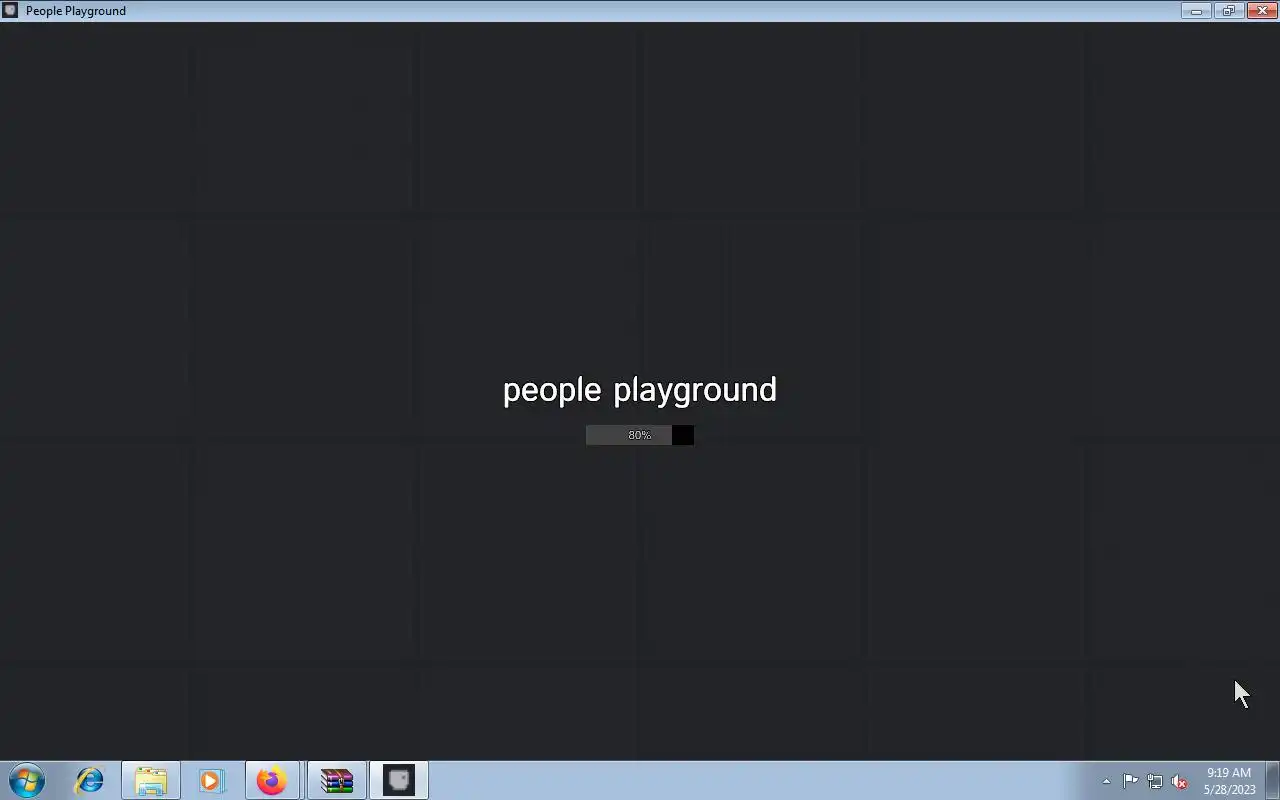Open the clock showing 9:19 AM

click(1229, 781)
